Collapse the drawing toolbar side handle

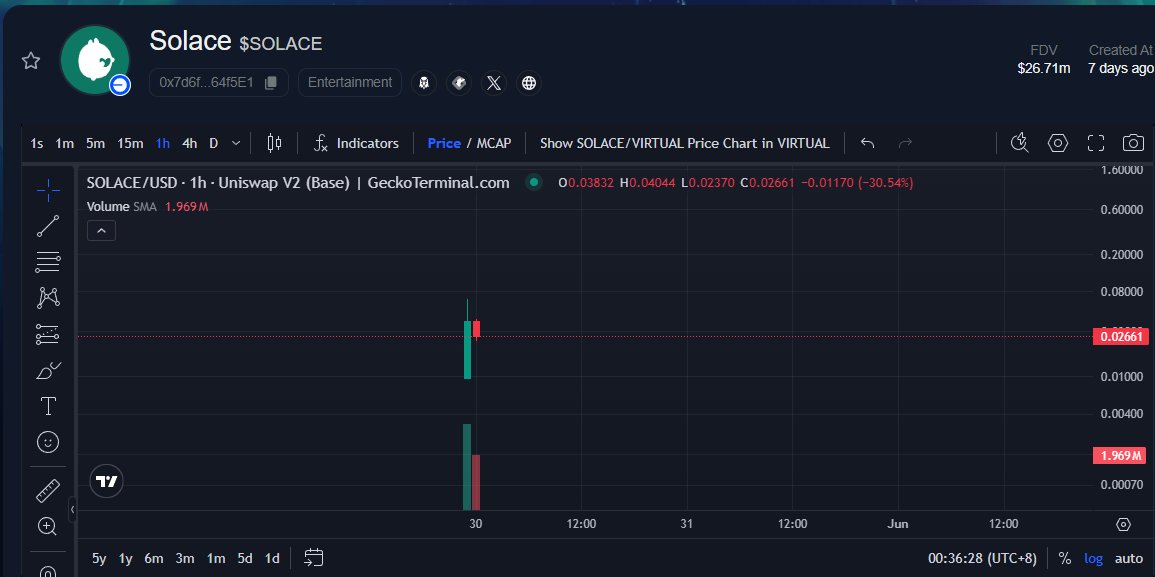(72, 509)
